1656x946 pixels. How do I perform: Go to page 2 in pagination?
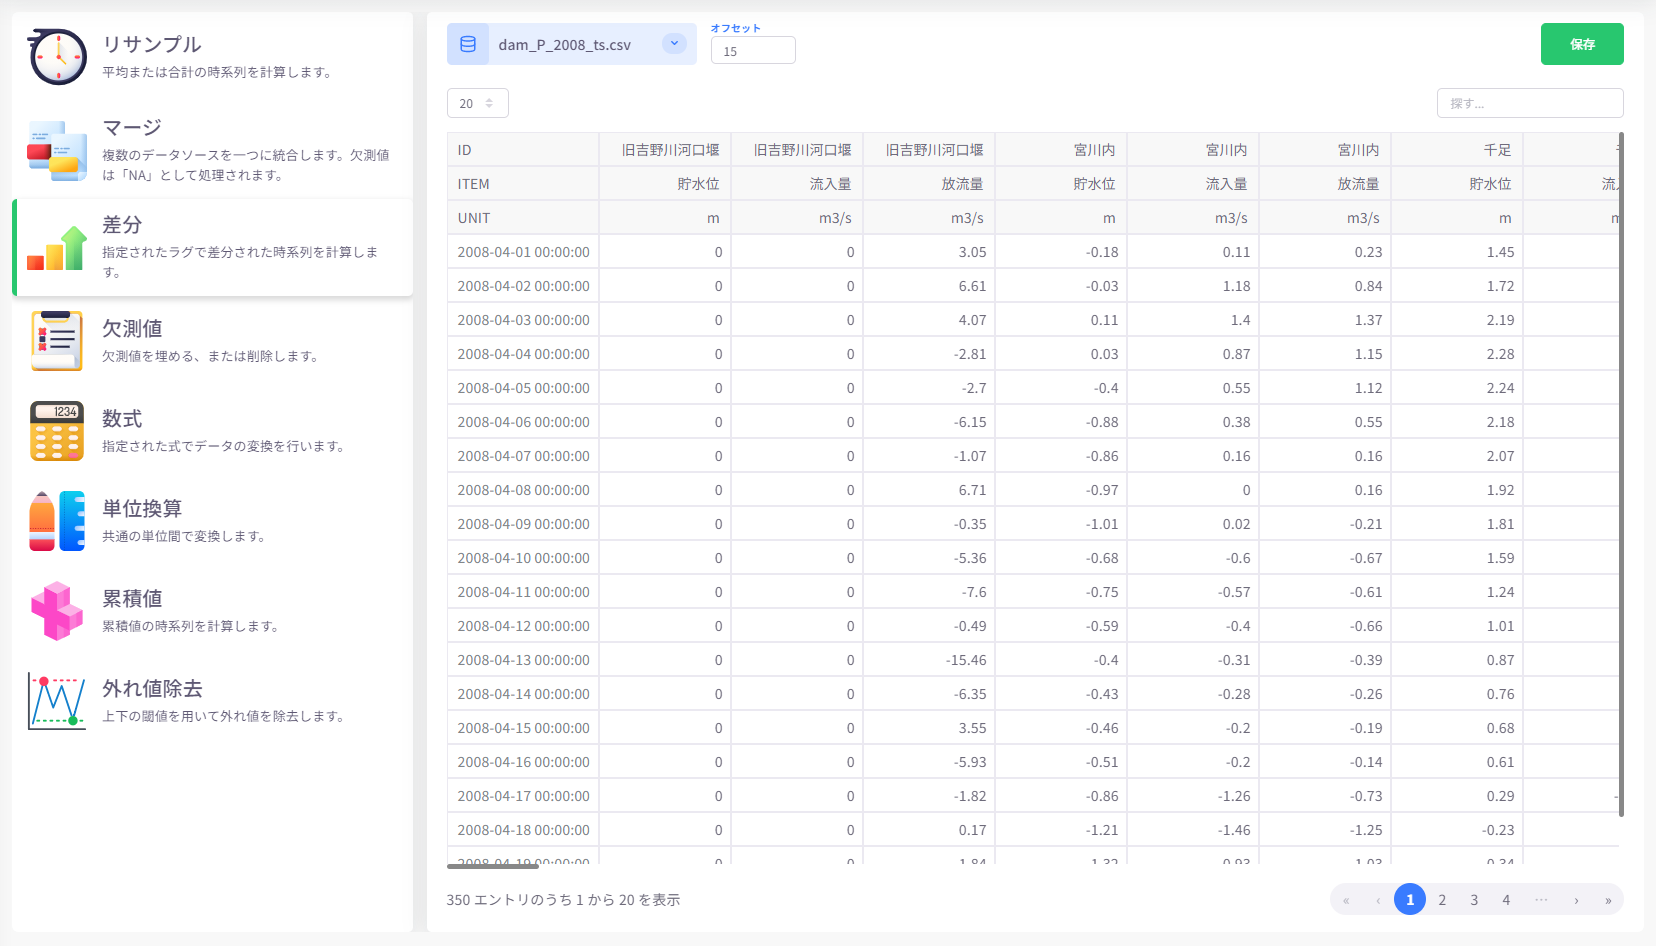[x=1442, y=900]
